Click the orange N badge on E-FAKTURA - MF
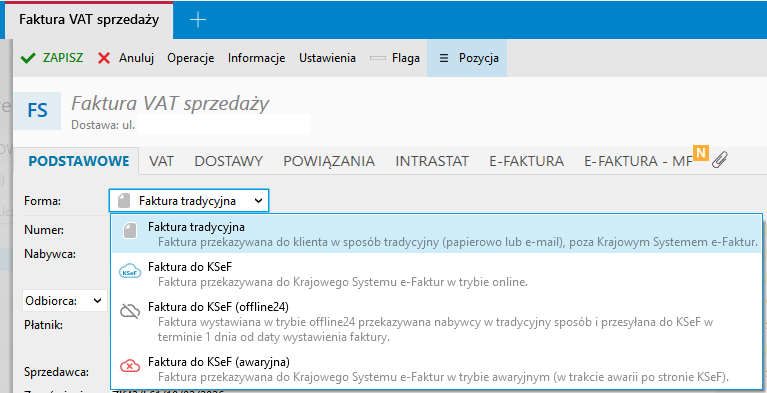 (701, 153)
